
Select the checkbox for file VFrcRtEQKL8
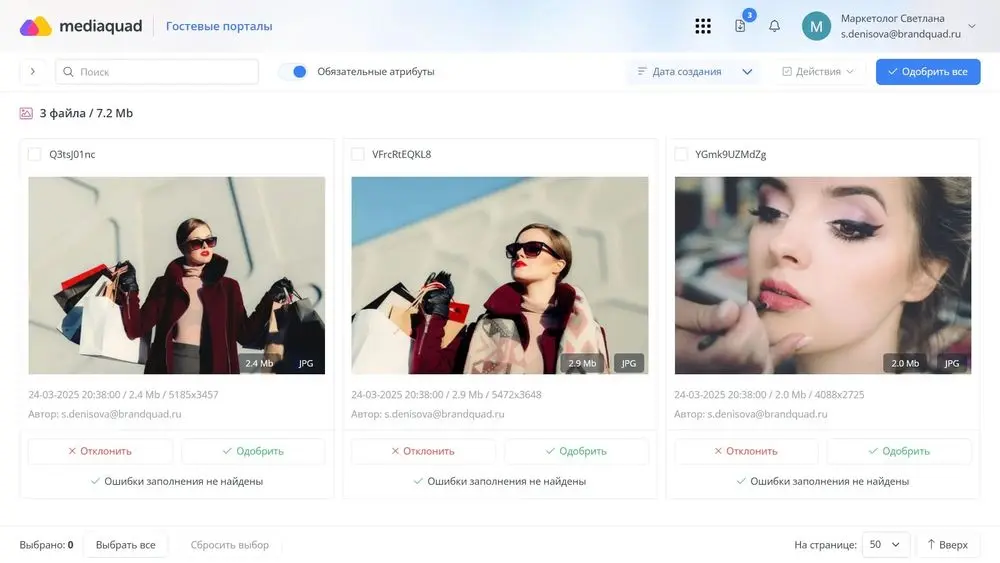coord(358,154)
